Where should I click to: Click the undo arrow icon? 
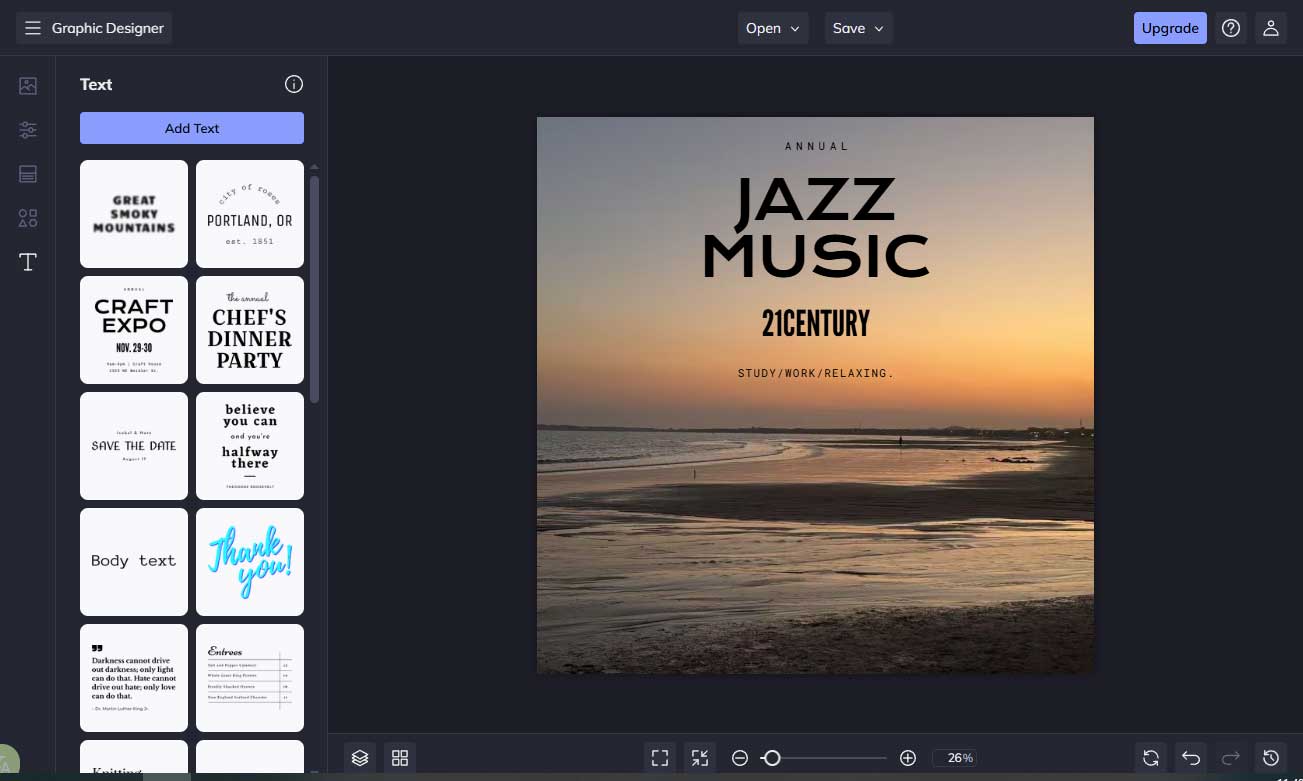(1191, 758)
